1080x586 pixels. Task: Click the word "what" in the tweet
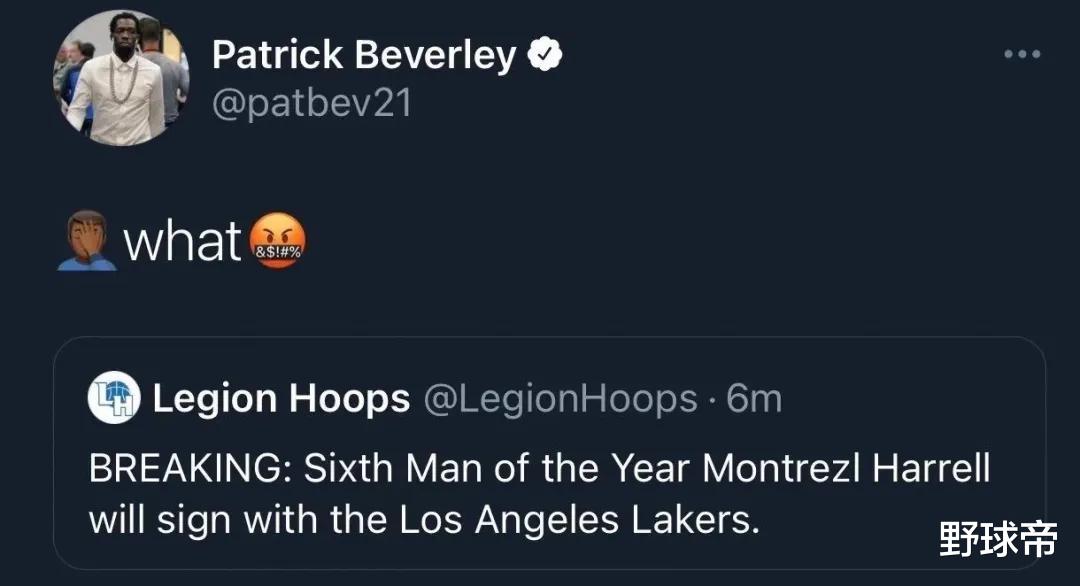(183, 242)
